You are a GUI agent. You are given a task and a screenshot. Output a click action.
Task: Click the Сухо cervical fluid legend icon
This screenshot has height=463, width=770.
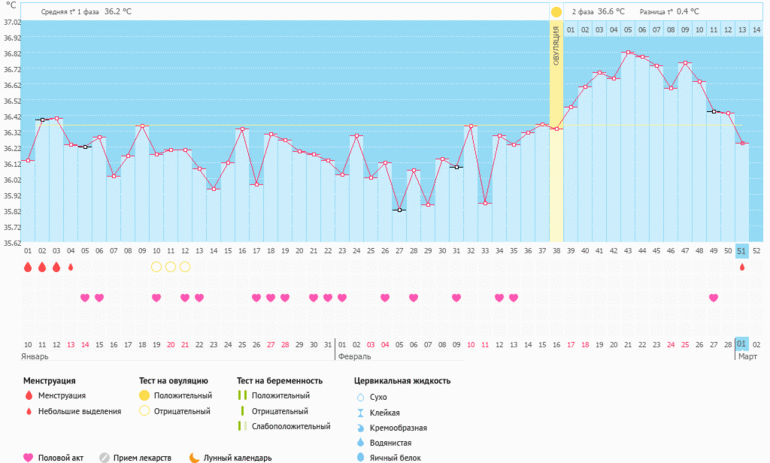pos(360,397)
